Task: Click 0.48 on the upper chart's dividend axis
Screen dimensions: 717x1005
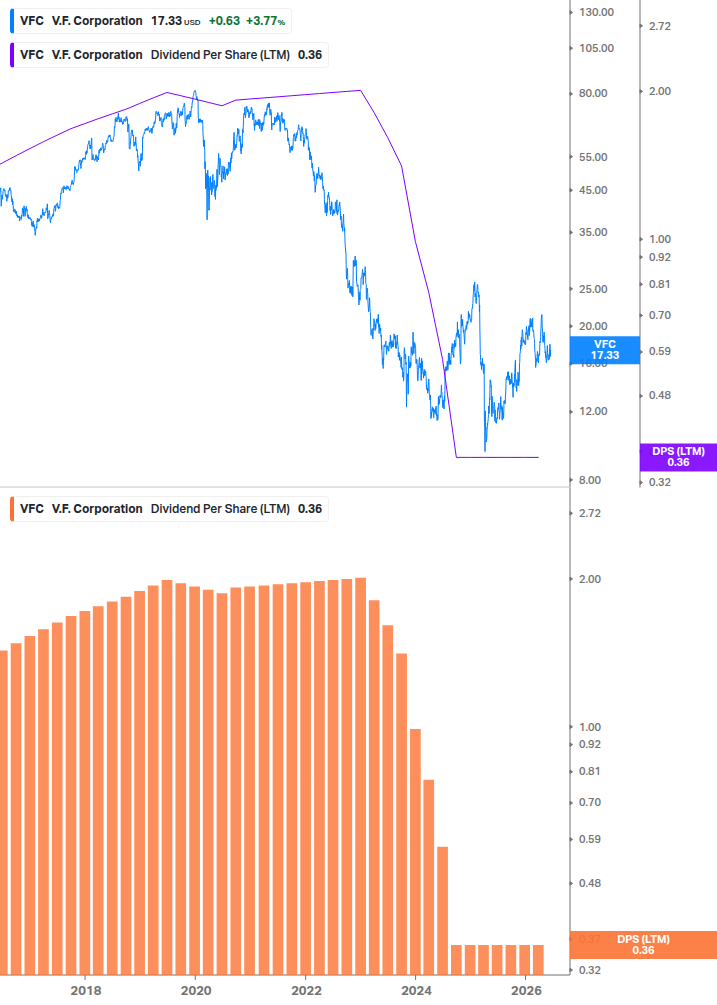Action: coord(660,395)
